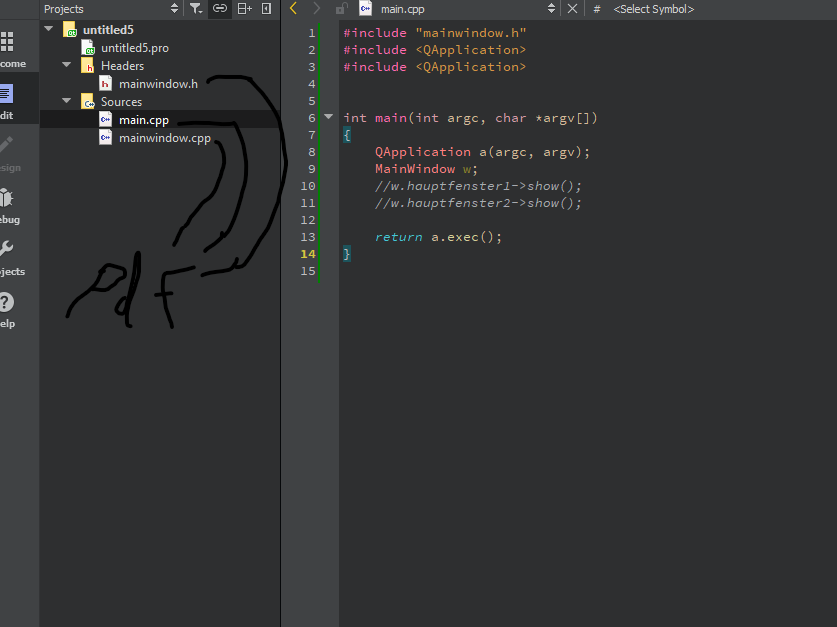
Task: Switch to Edit mode in sidebar
Action: click(7, 96)
